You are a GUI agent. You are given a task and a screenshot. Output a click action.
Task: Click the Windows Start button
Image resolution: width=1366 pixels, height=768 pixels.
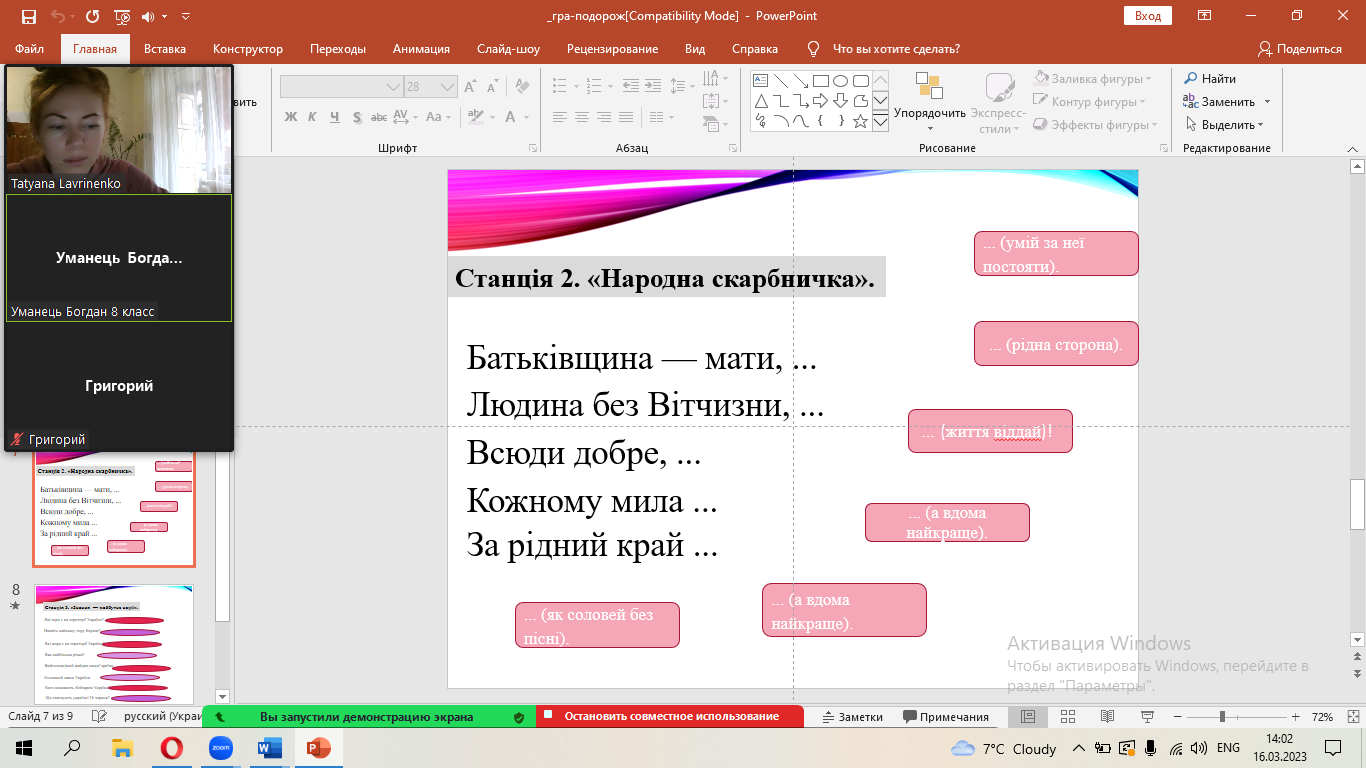click(x=24, y=747)
